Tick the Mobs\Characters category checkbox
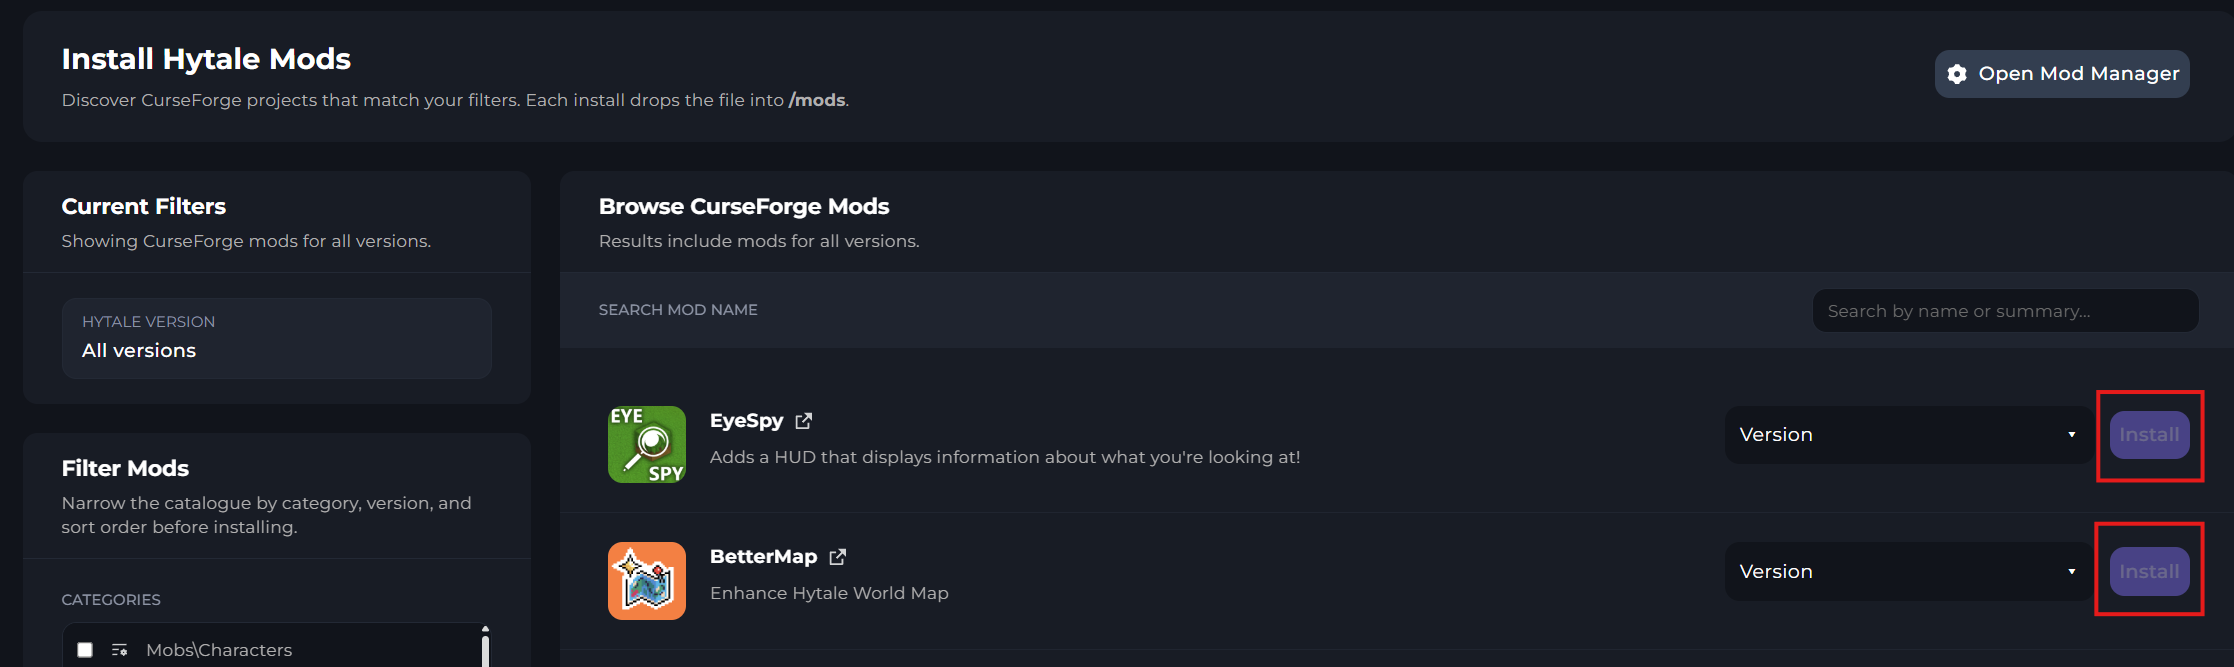The width and height of the screenshot is (2234, 667). 85,650
